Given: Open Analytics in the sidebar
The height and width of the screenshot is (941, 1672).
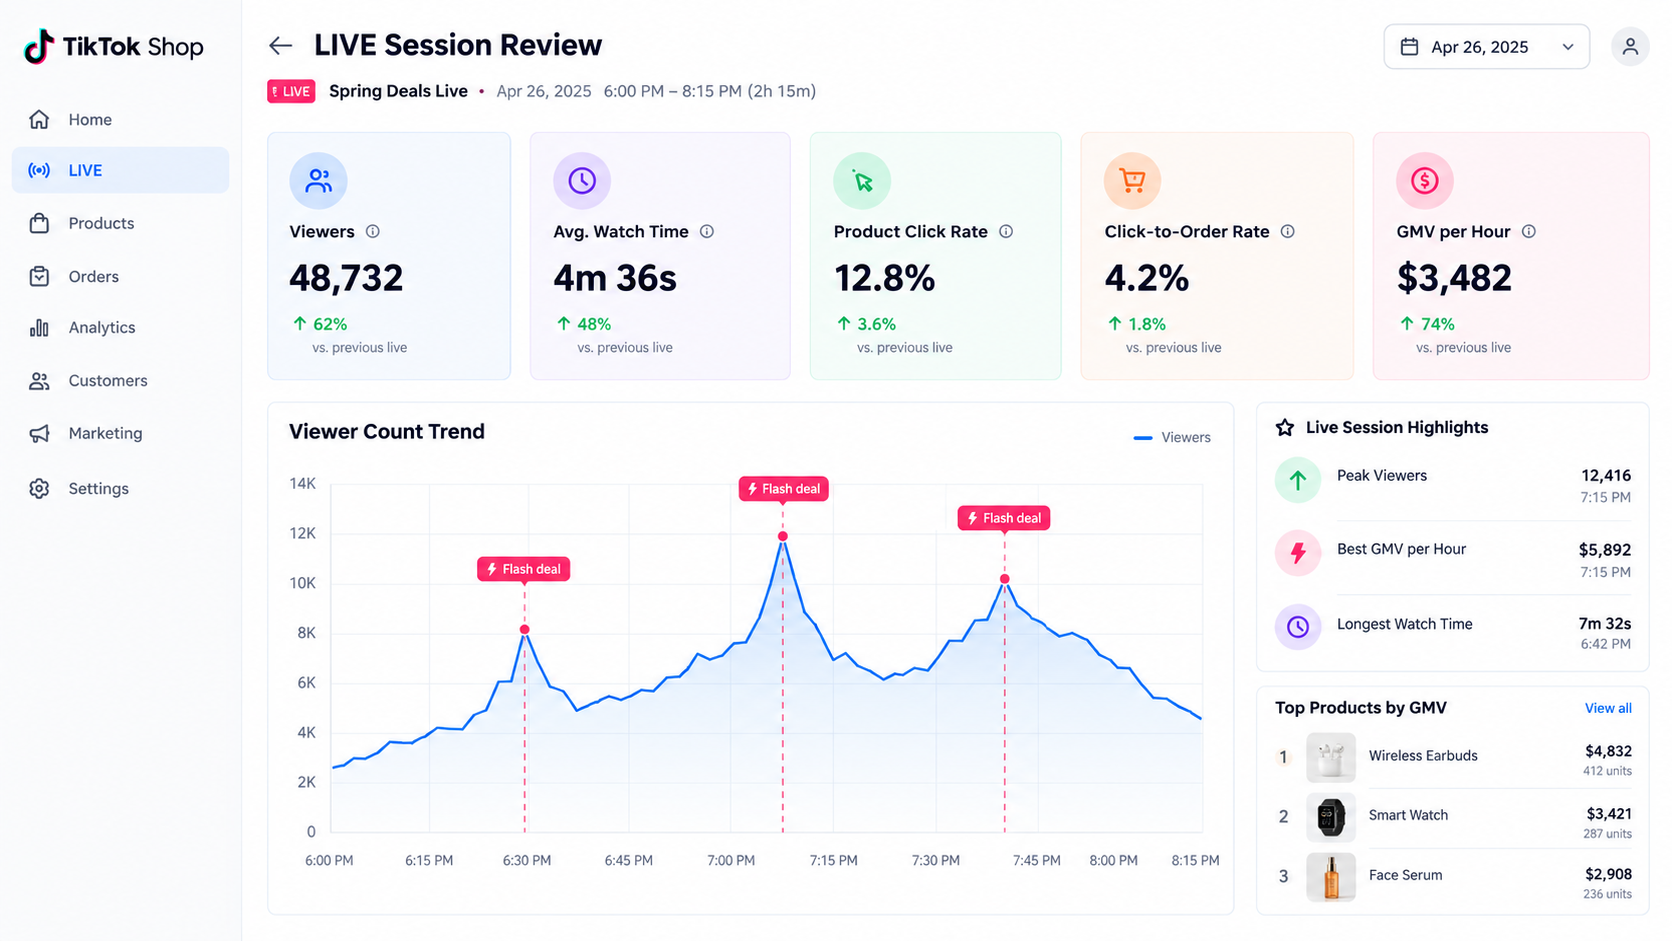Looking at the screenshot, I should (x=120, y=327).
